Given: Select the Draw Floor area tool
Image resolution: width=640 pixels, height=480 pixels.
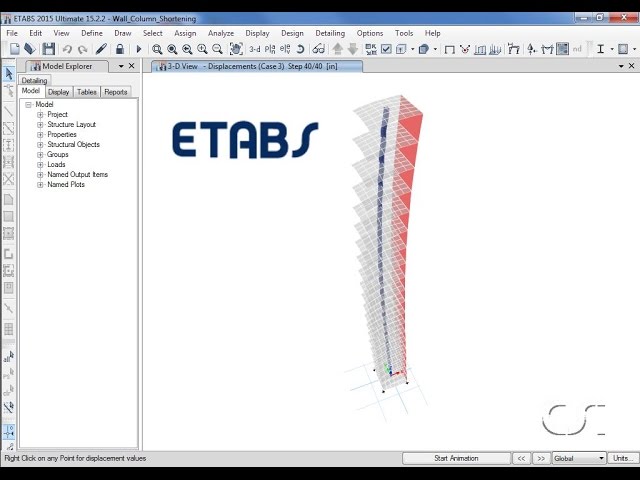Looking at the screenshot, I should coord(9,200).
